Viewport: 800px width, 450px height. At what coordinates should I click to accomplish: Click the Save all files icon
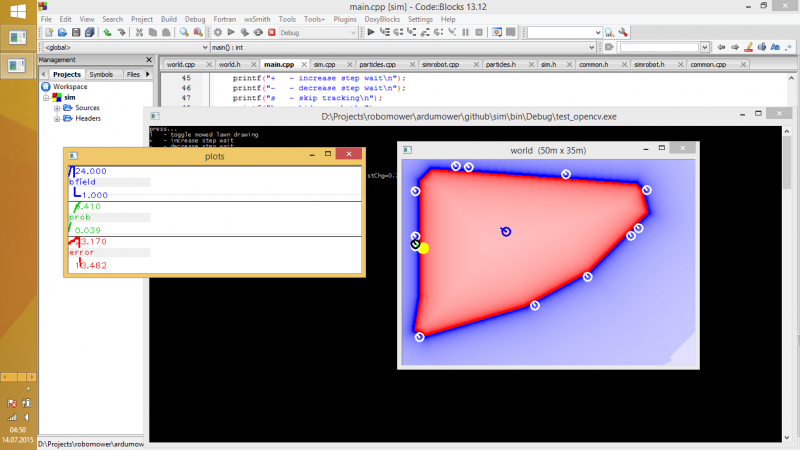click(x=89, y=33)
